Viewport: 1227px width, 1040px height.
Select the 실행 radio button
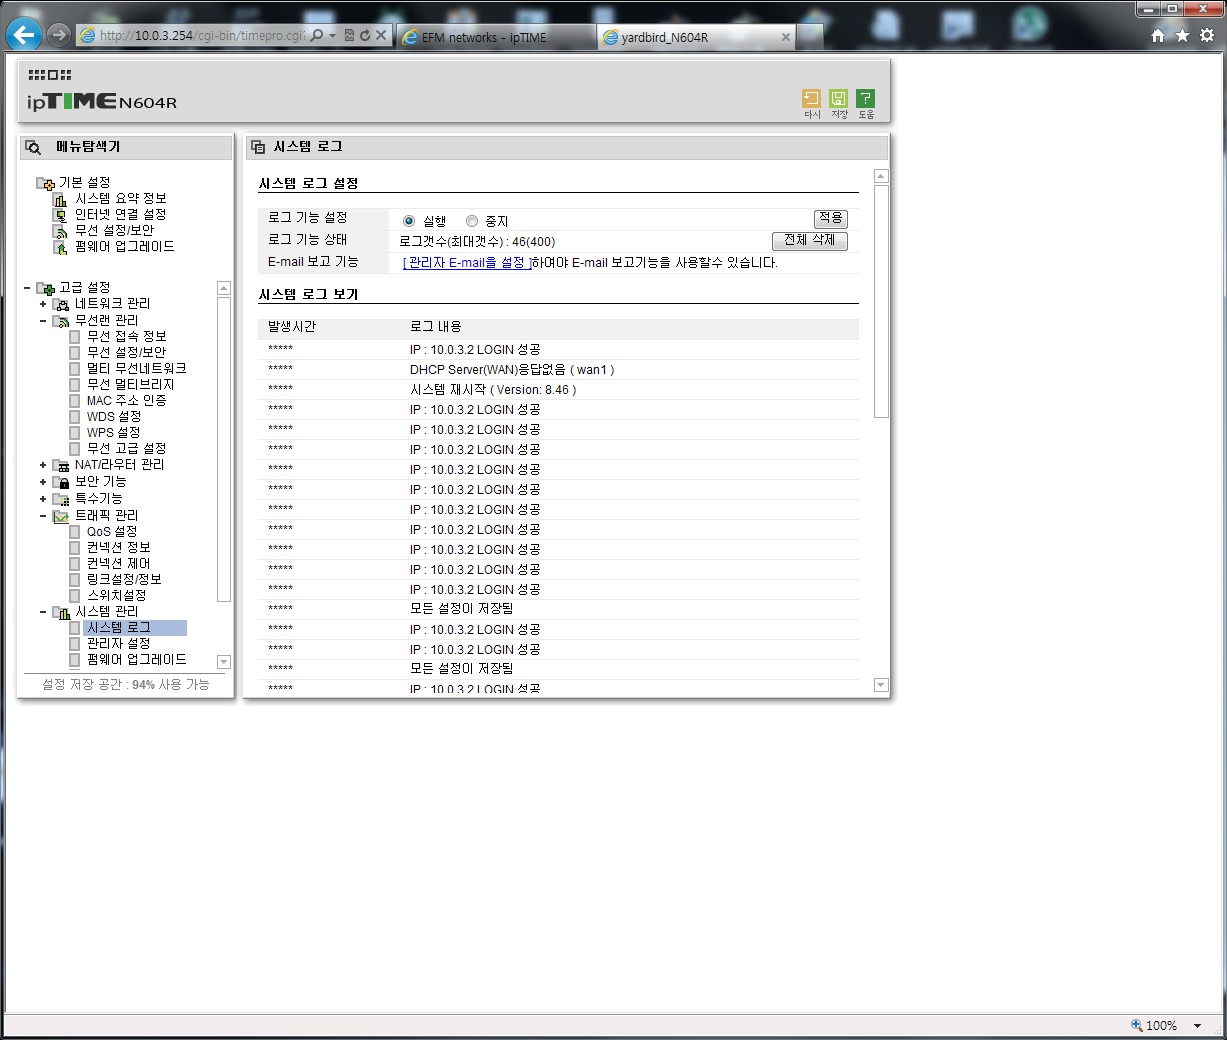(x=409, y=221)
